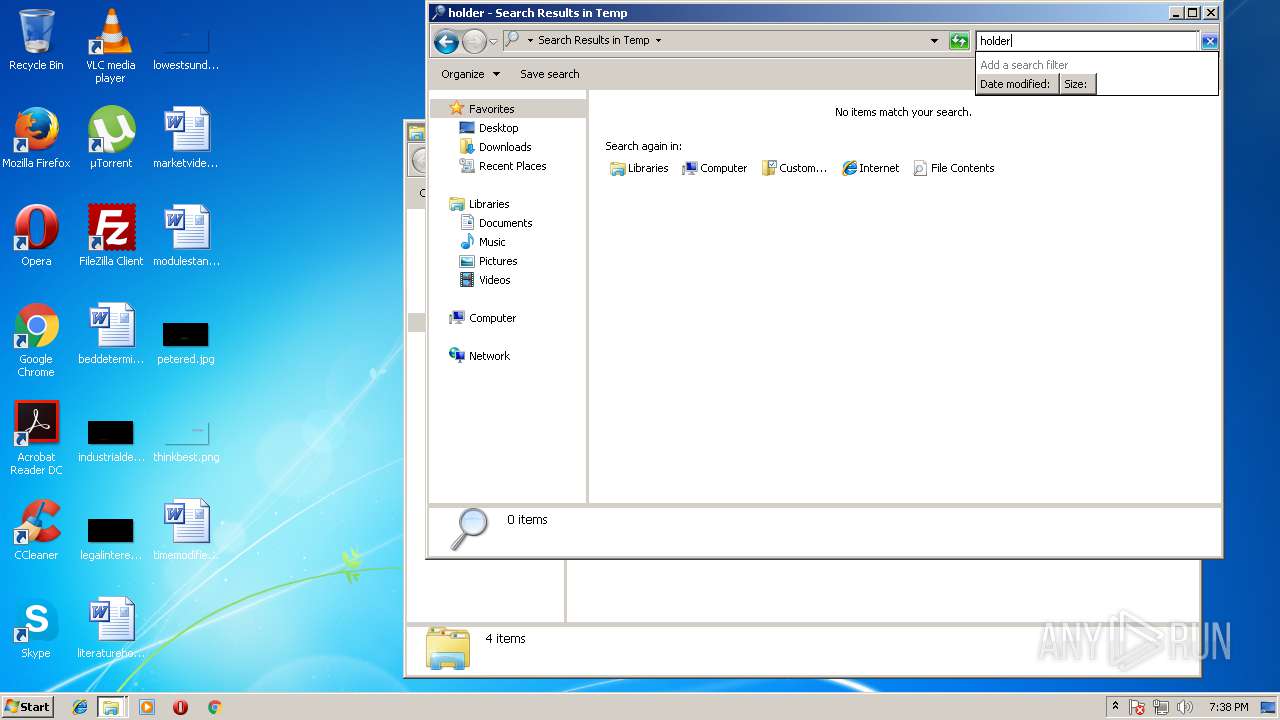Click the Chrome taskbar icon
Screen dimensions: 1280x720
(x=214, y=707)
